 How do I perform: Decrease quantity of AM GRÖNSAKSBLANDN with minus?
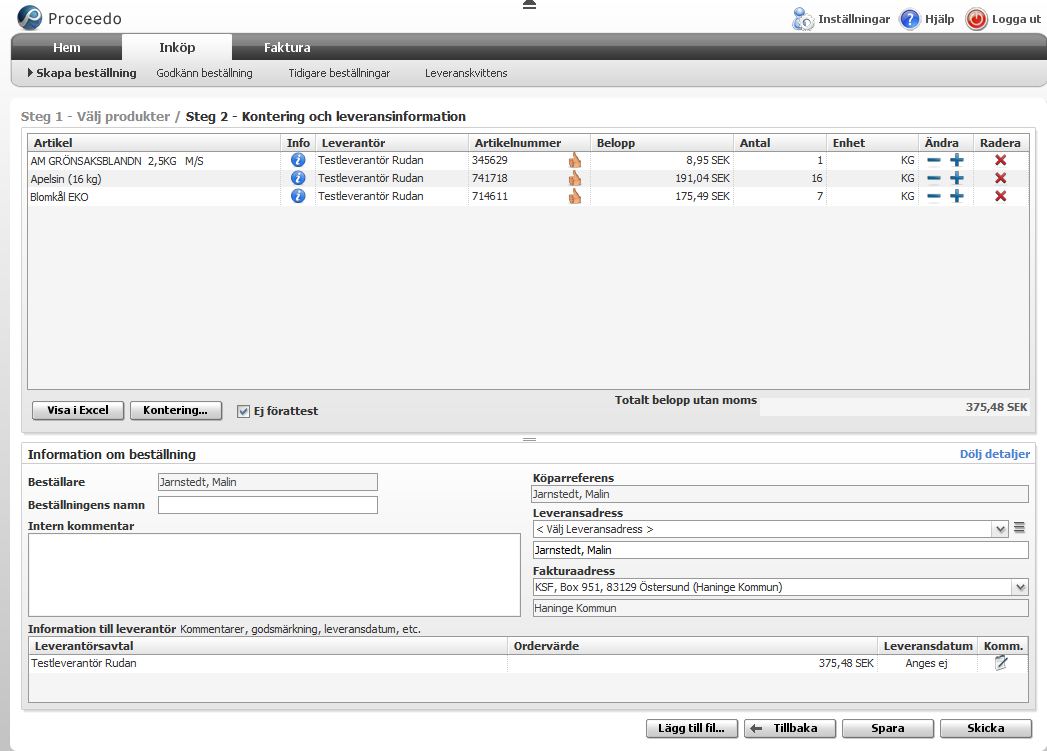(934, 160)
